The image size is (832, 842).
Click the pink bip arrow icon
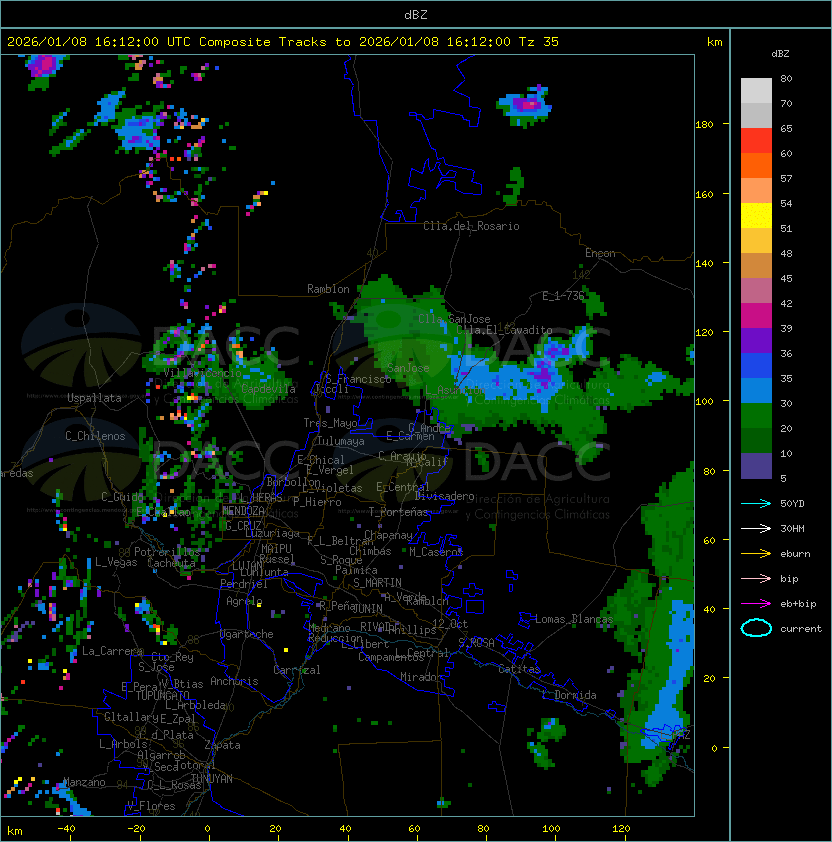coord(756,578)
